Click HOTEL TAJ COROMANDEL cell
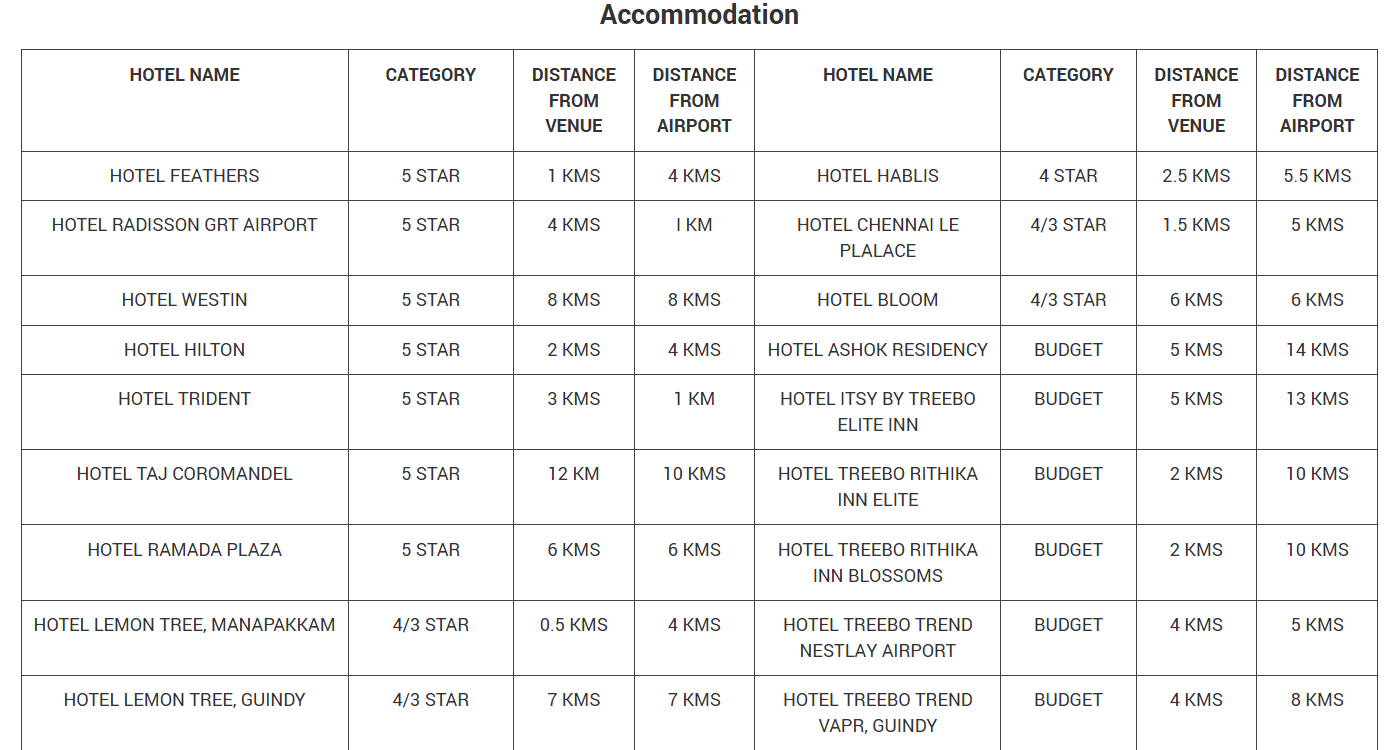The image size is (1395, 750). [x=185, y=474]
